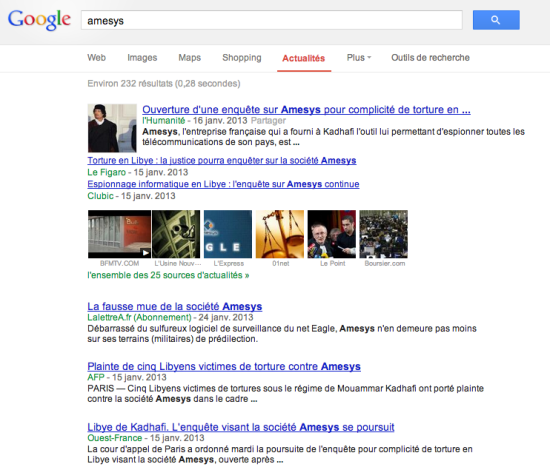The image size is (550, 467).
Task: Click the l'Humanité source name
Action: pos(163,121)
